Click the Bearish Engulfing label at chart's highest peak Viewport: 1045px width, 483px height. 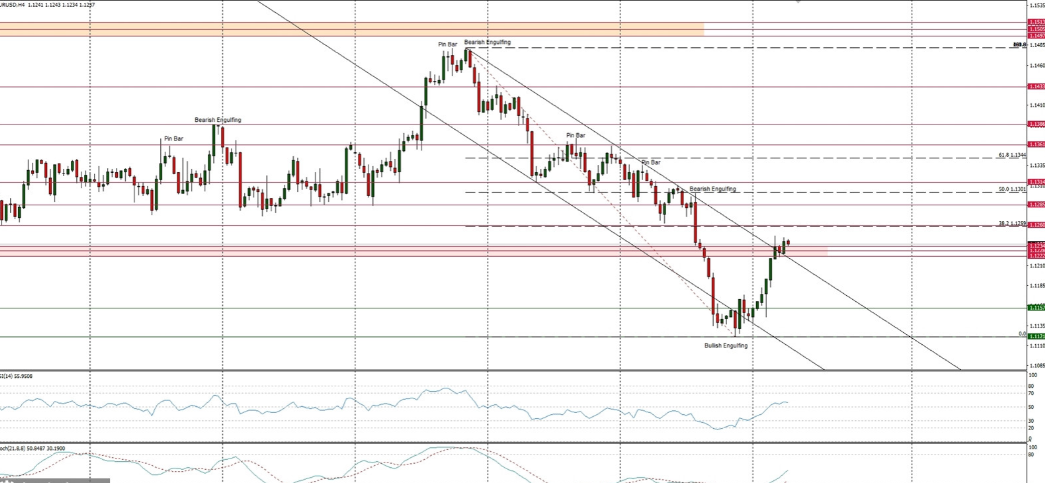tap(487, 42)
